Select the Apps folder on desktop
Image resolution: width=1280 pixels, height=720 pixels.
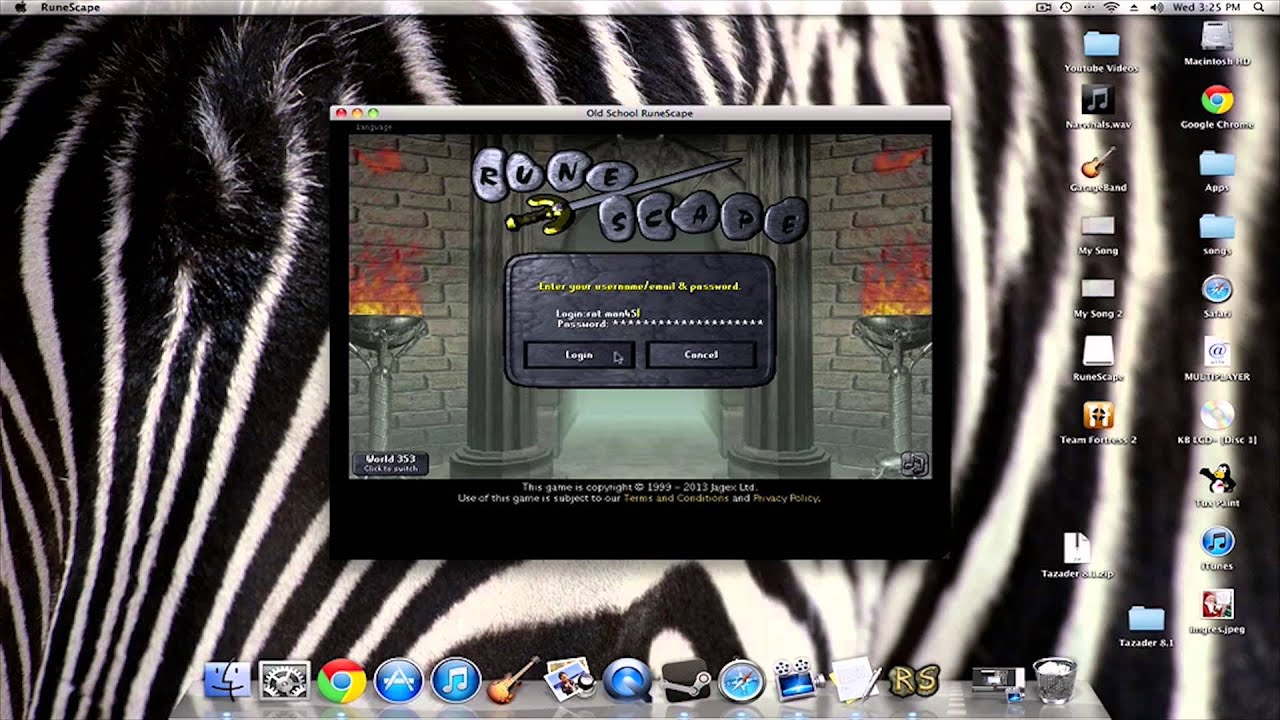[x=1217, y=171]
